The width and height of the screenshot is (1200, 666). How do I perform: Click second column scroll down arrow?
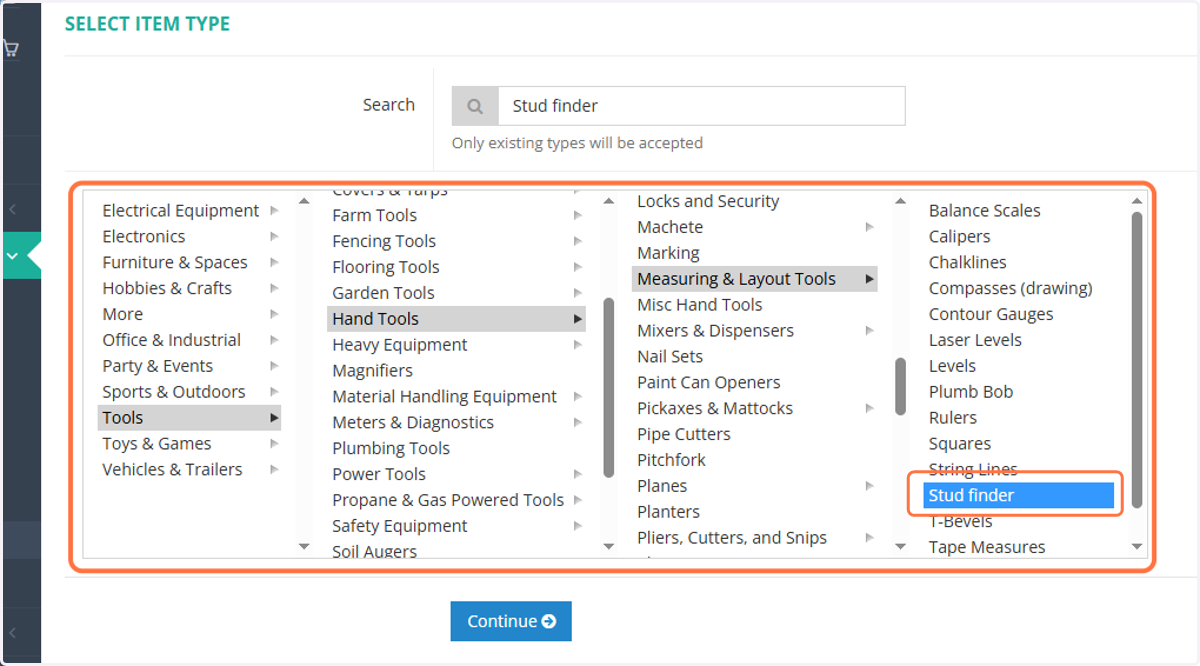609,546
